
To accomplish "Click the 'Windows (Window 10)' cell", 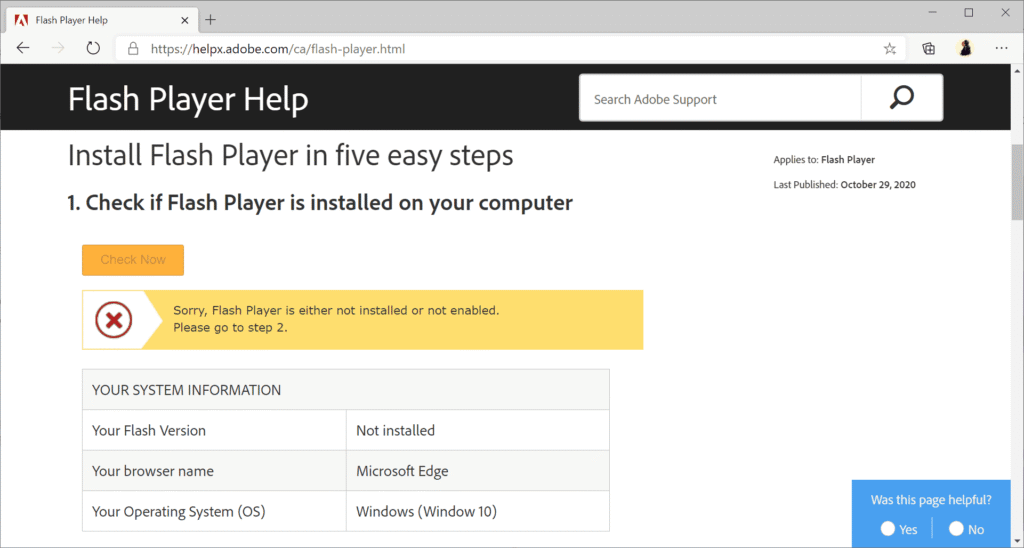I will (477, 511).
